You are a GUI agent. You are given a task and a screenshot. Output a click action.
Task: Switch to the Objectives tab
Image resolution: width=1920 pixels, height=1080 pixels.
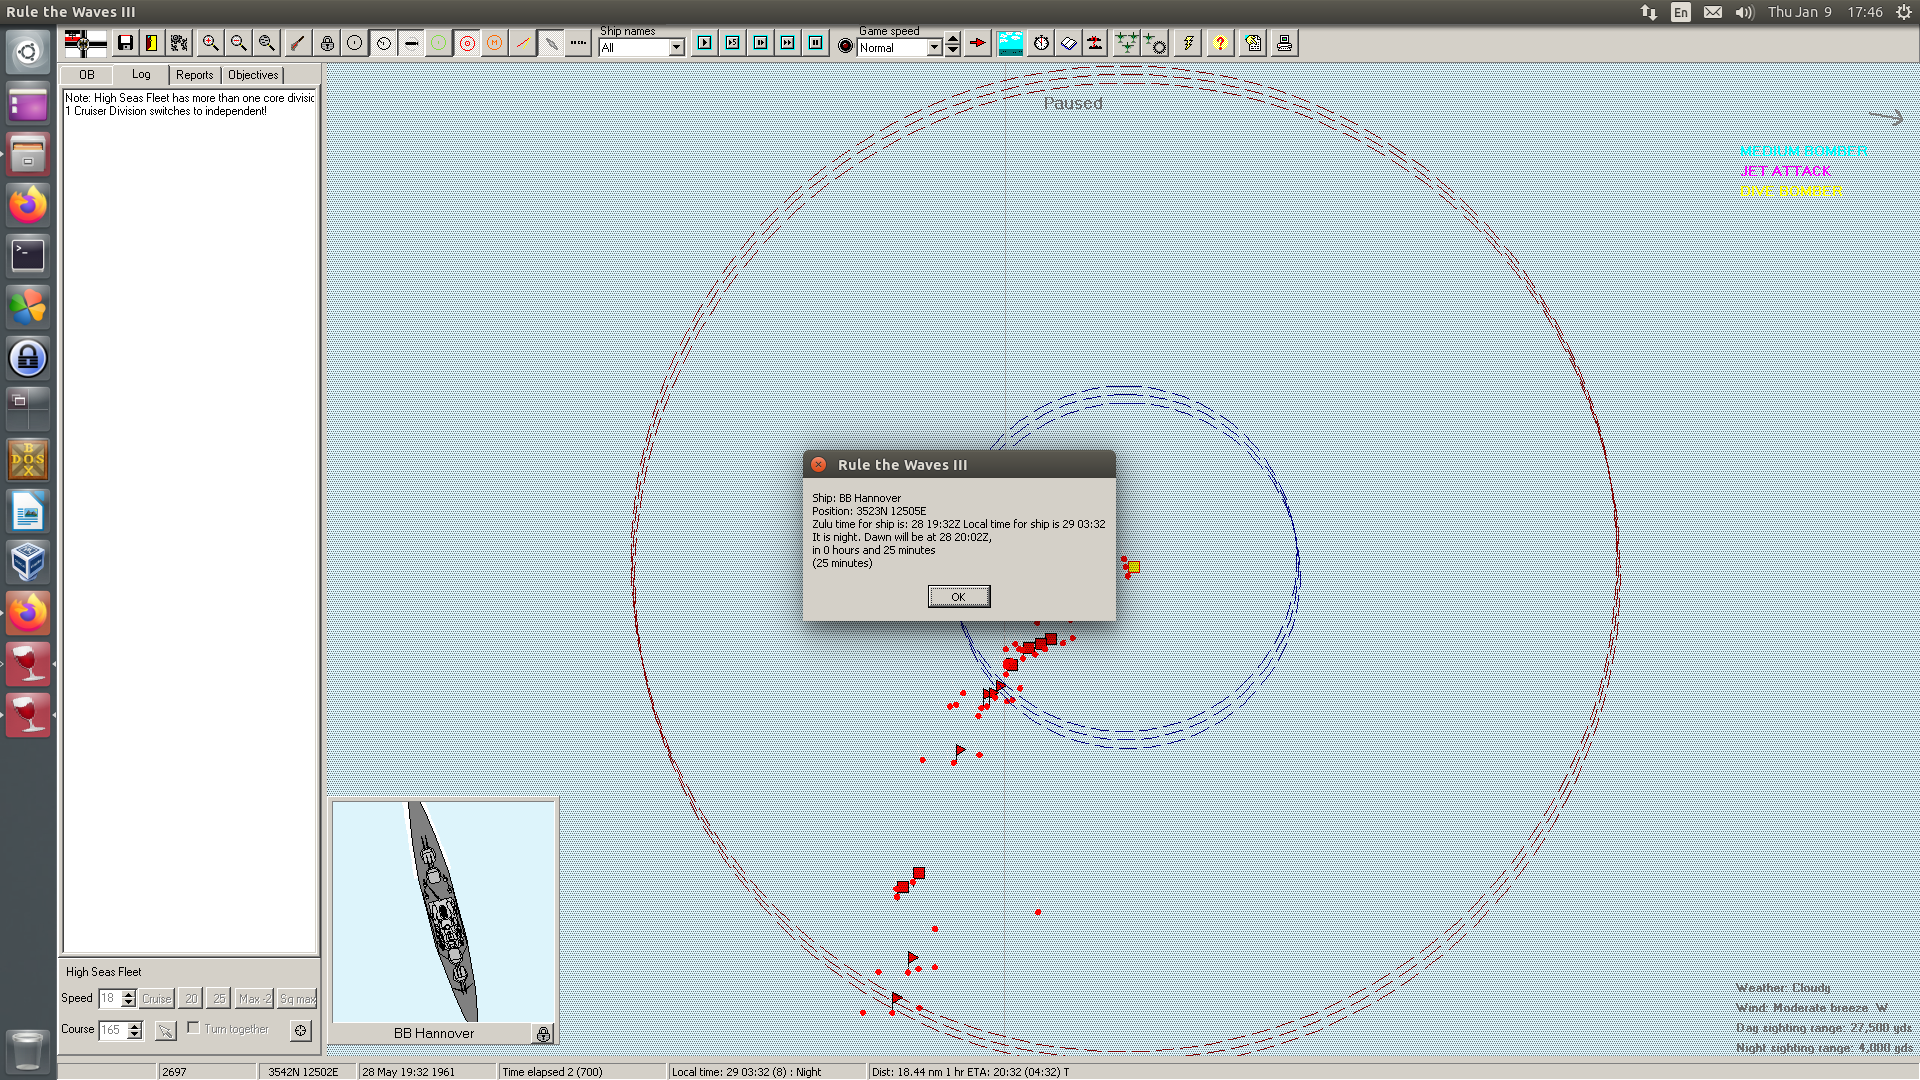[253, 75]
